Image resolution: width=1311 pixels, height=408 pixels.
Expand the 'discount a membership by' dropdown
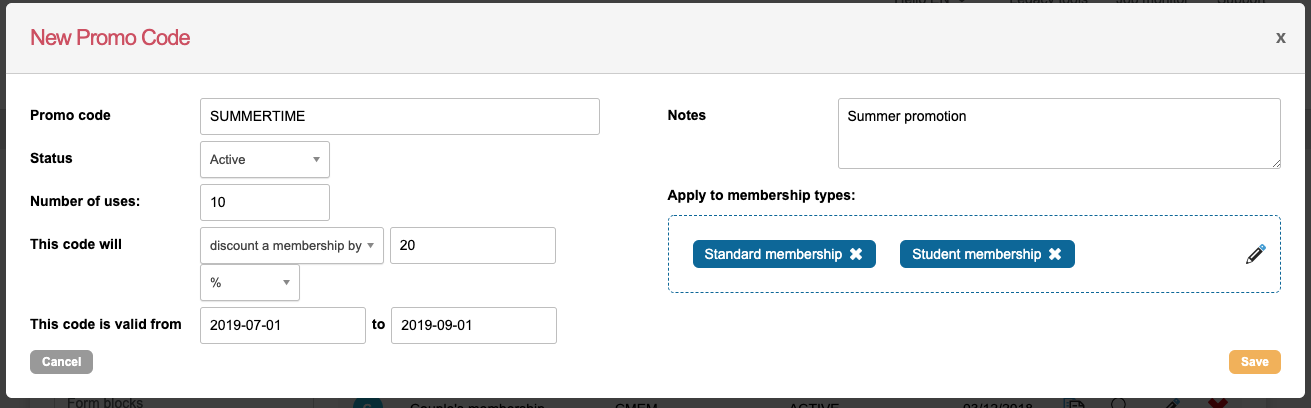292,245
